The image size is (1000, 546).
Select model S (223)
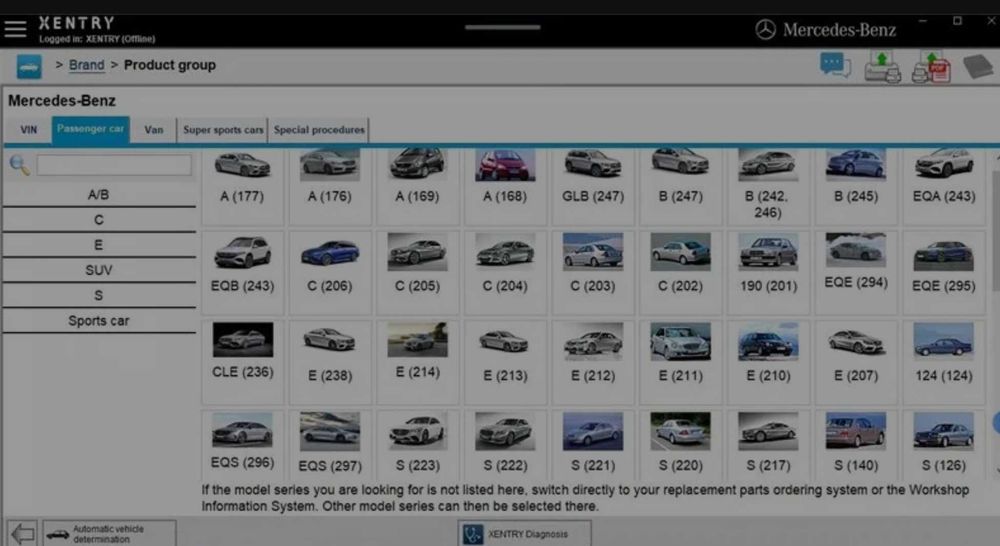click(x=417, y=445)
